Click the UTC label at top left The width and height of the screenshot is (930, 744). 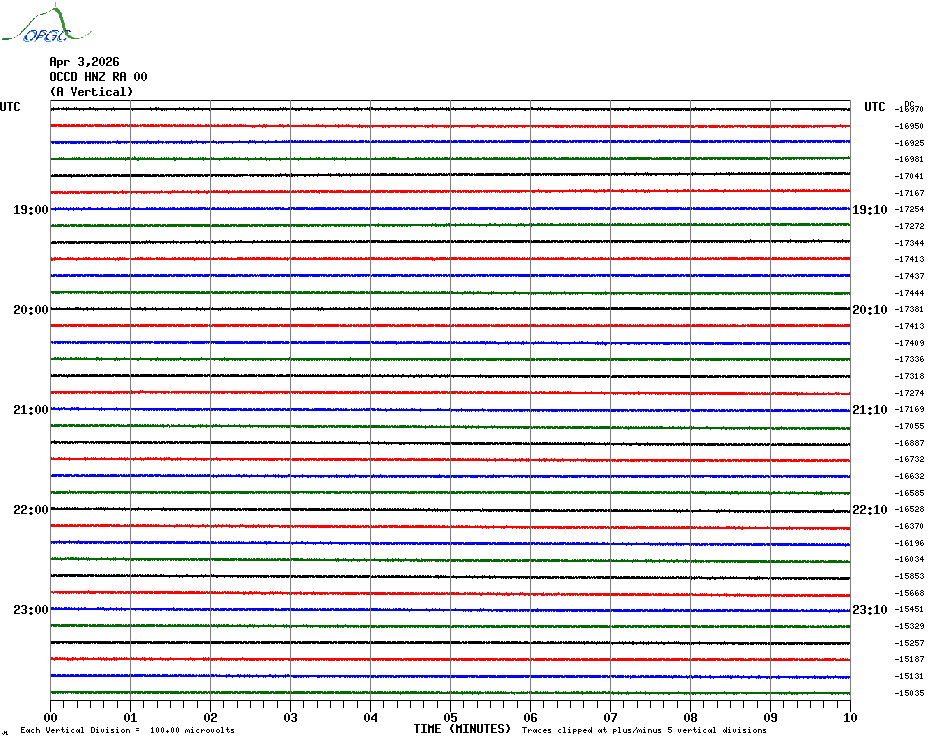click(10, 107)
